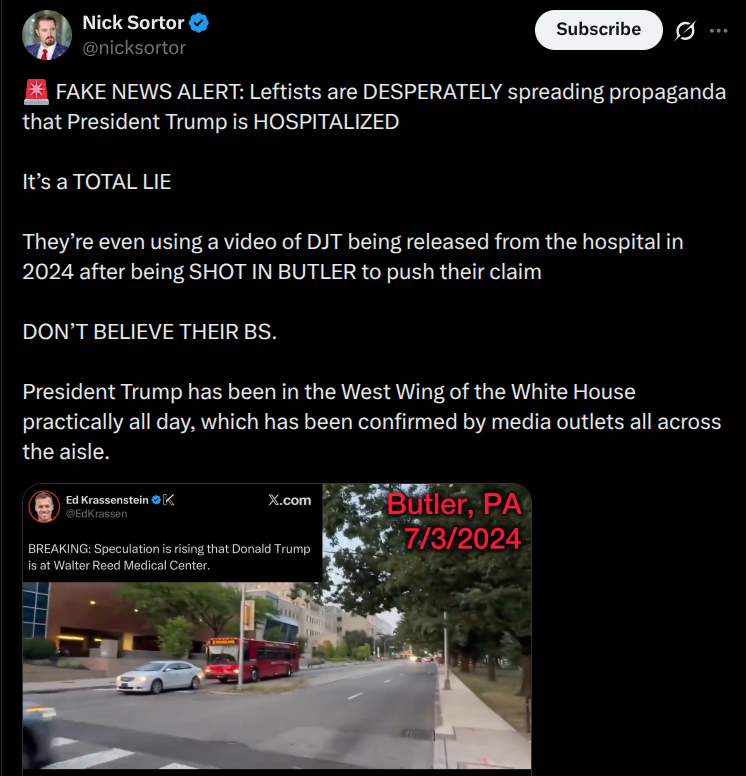
Task: Click Ed Krassenstein's verified checkmark
Action: click(x=155, y=500)
